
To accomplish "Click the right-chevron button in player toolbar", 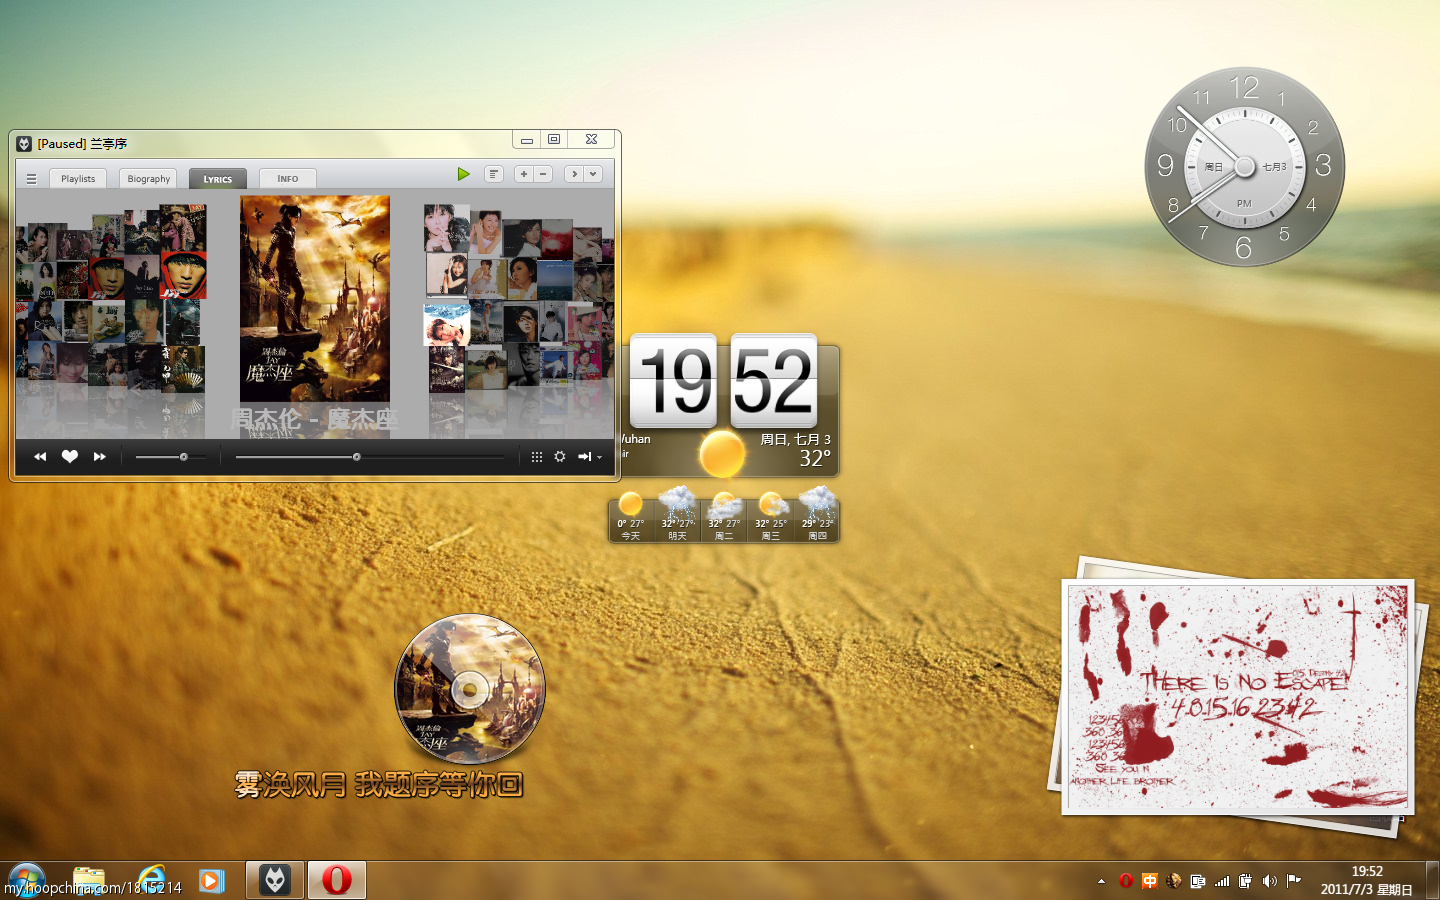I will coord(574,174).
